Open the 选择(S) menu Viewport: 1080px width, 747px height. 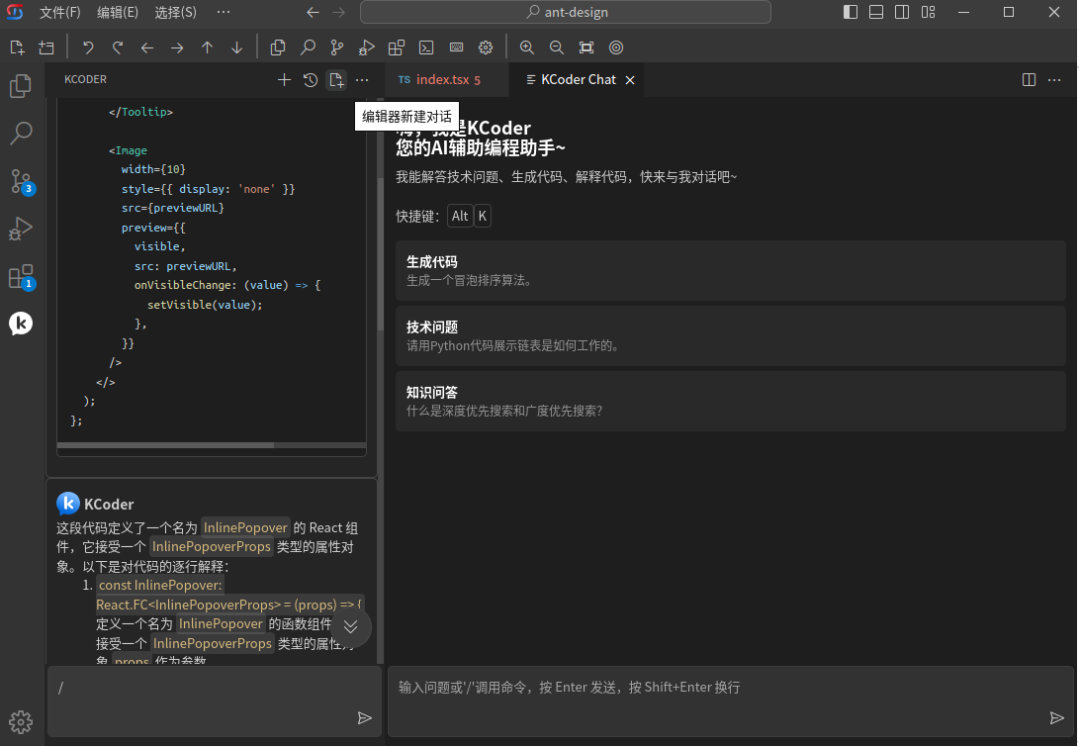pos(175,12)
